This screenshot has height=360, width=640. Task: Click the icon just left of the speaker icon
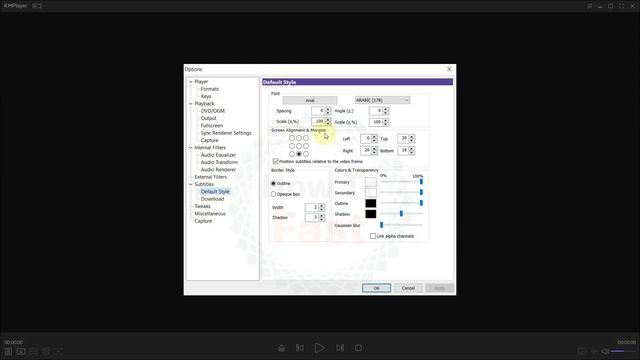click(x=594, y=351)
